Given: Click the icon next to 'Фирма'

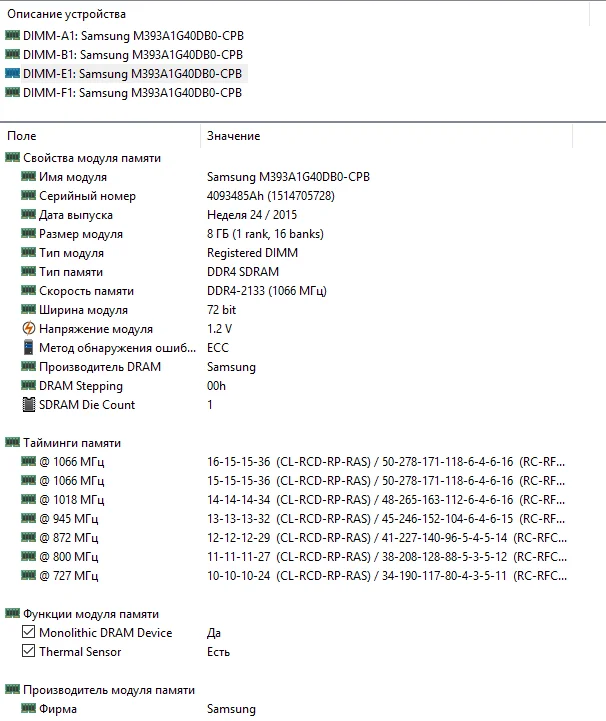Looking at the screenshot, I should point(29,708).
